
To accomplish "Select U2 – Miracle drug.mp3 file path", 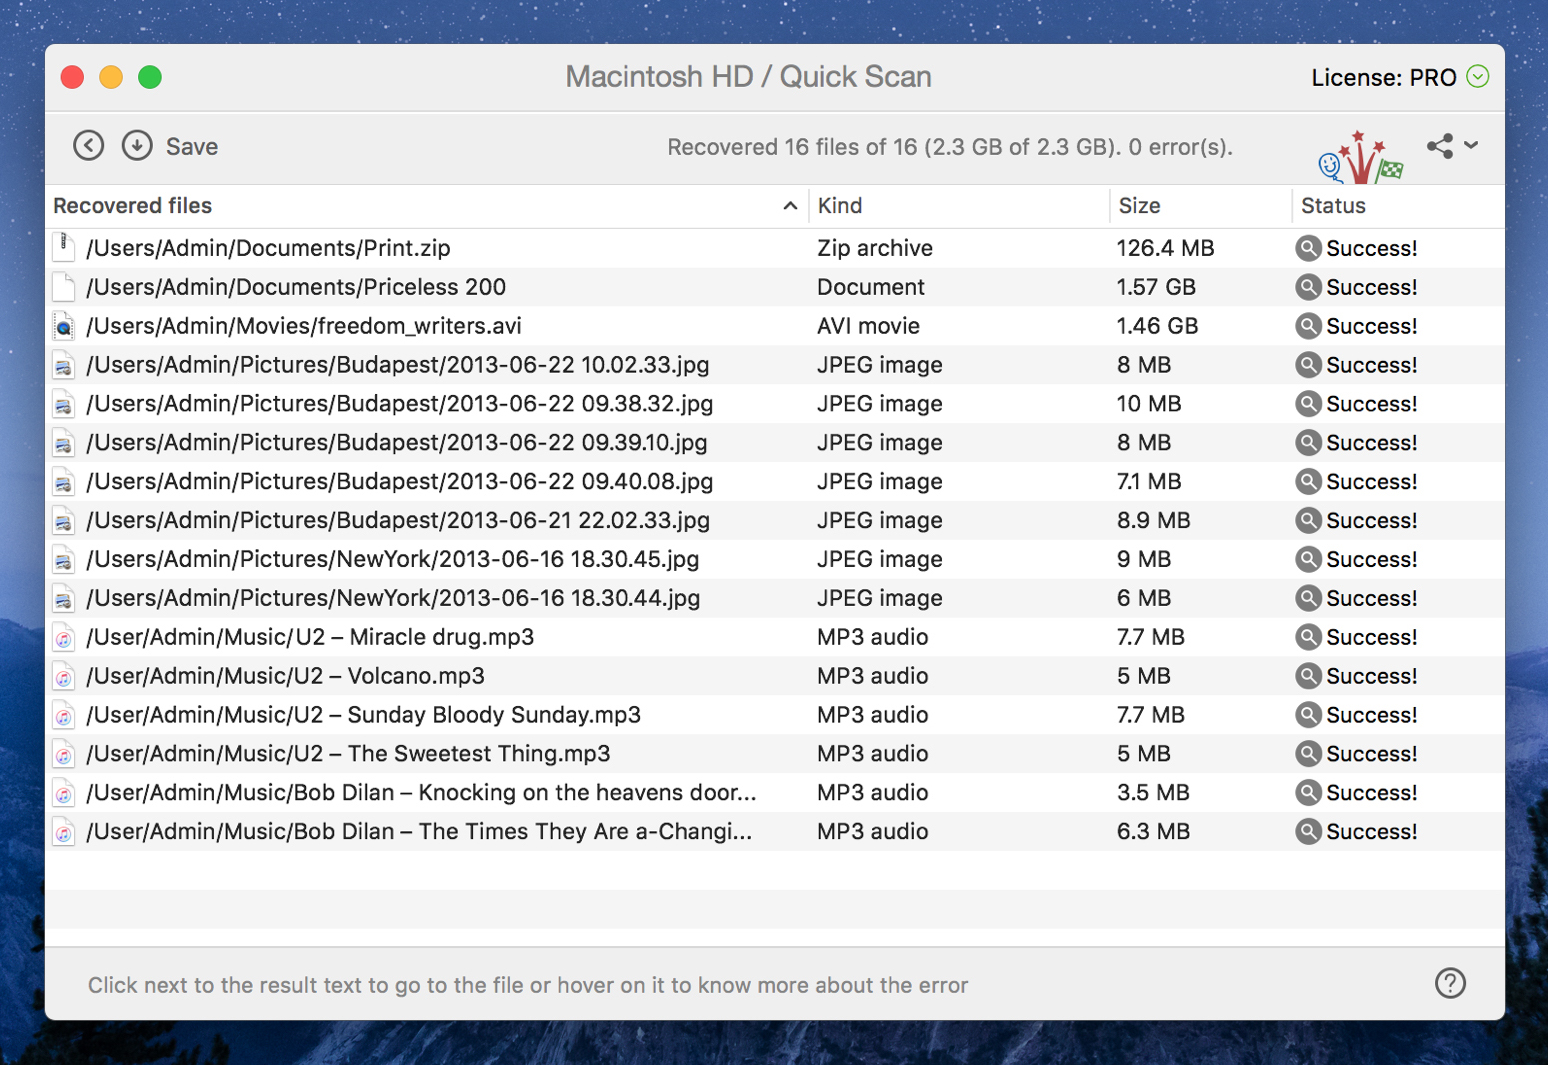I will click(x=310, y=637).
